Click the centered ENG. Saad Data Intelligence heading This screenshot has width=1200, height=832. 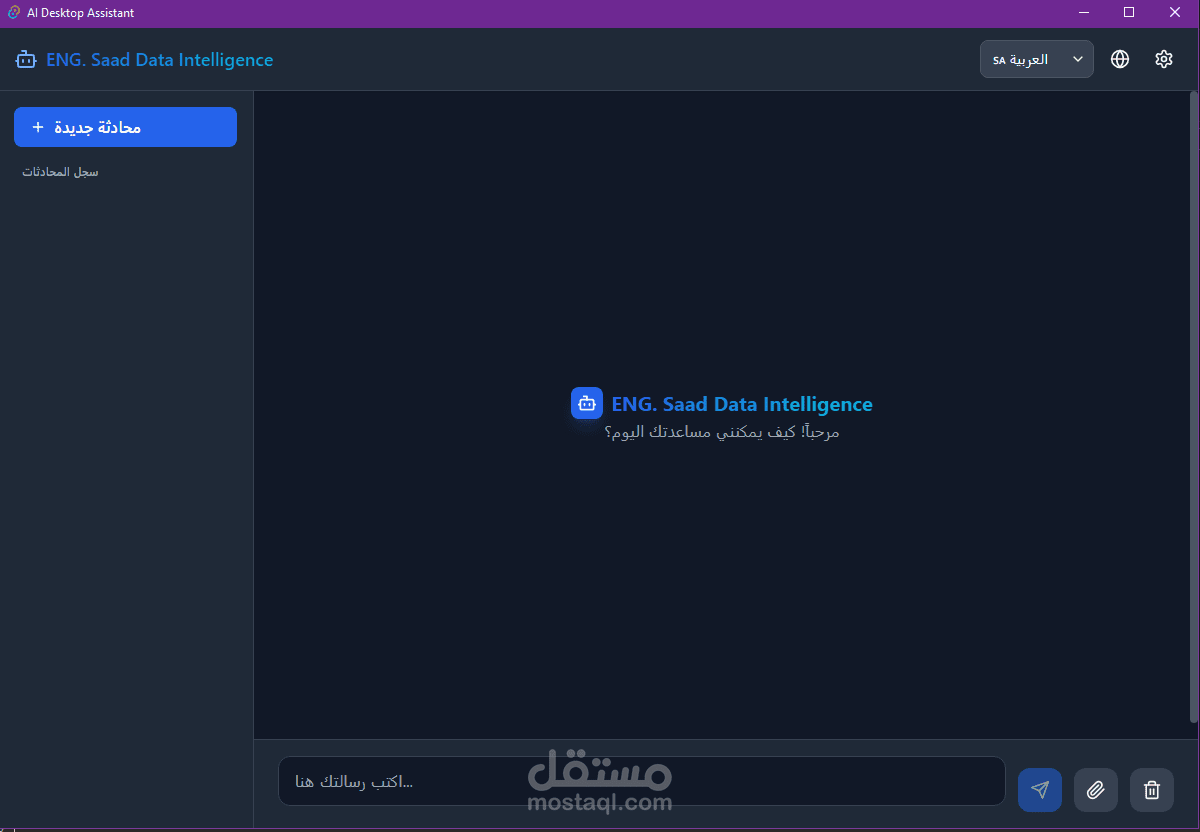pos(742,404)
